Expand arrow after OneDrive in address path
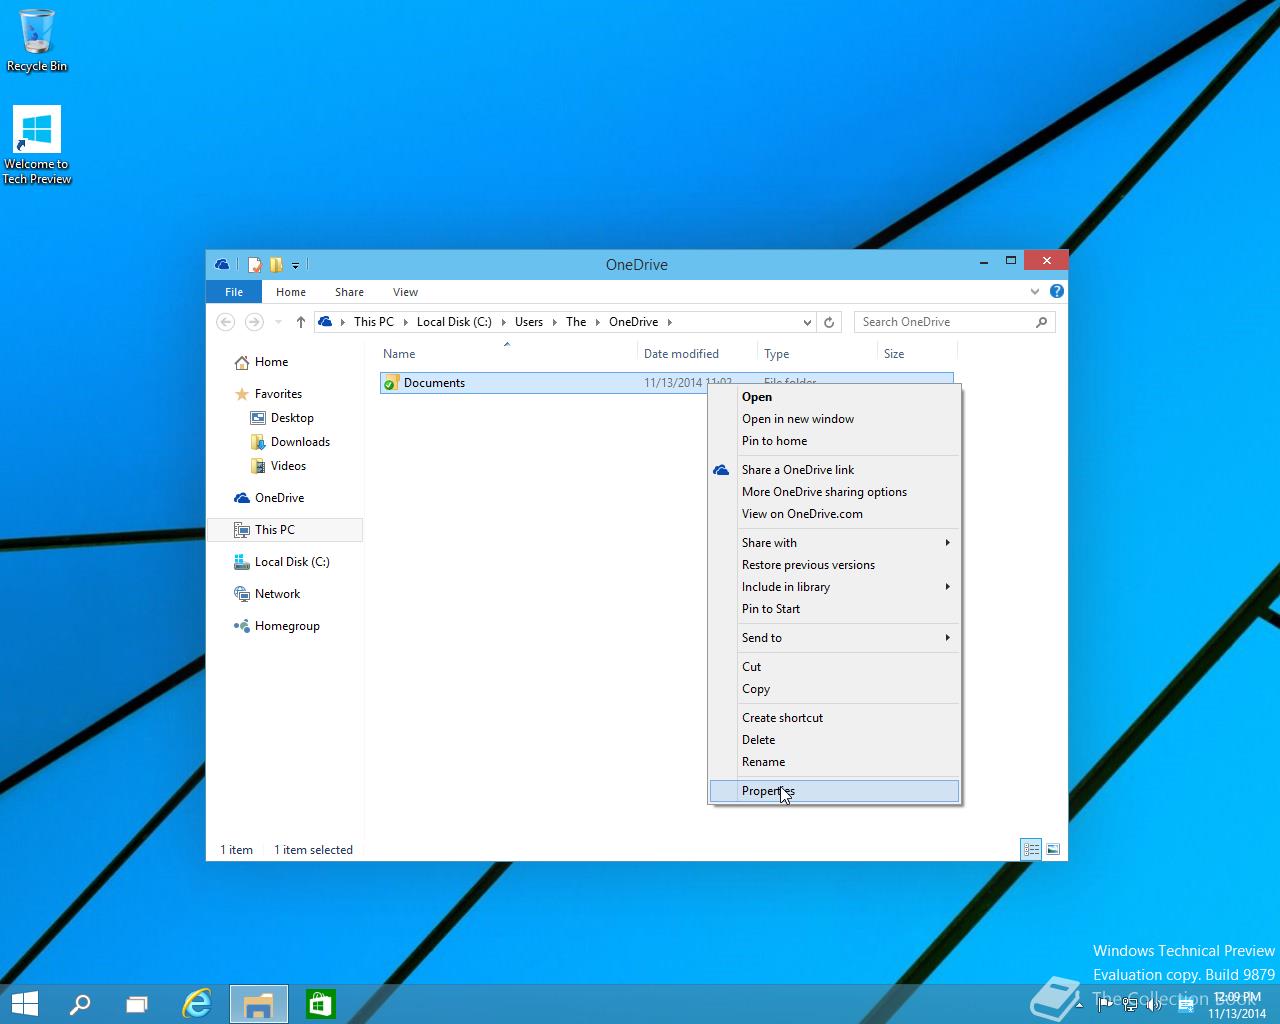 [x=670, y=322]
